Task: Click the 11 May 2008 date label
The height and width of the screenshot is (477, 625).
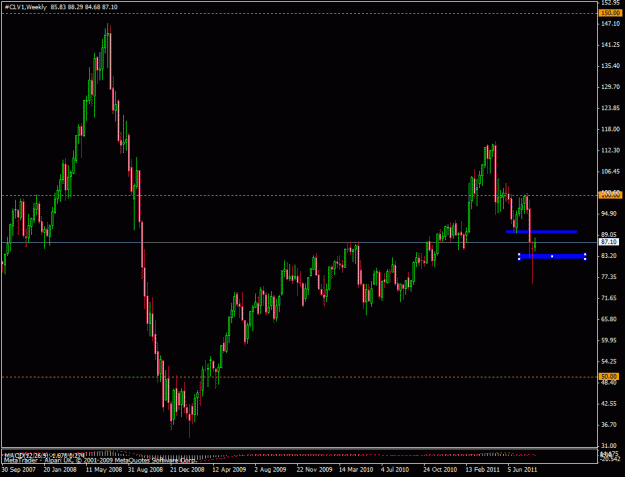Action: [x=103, y=469]
